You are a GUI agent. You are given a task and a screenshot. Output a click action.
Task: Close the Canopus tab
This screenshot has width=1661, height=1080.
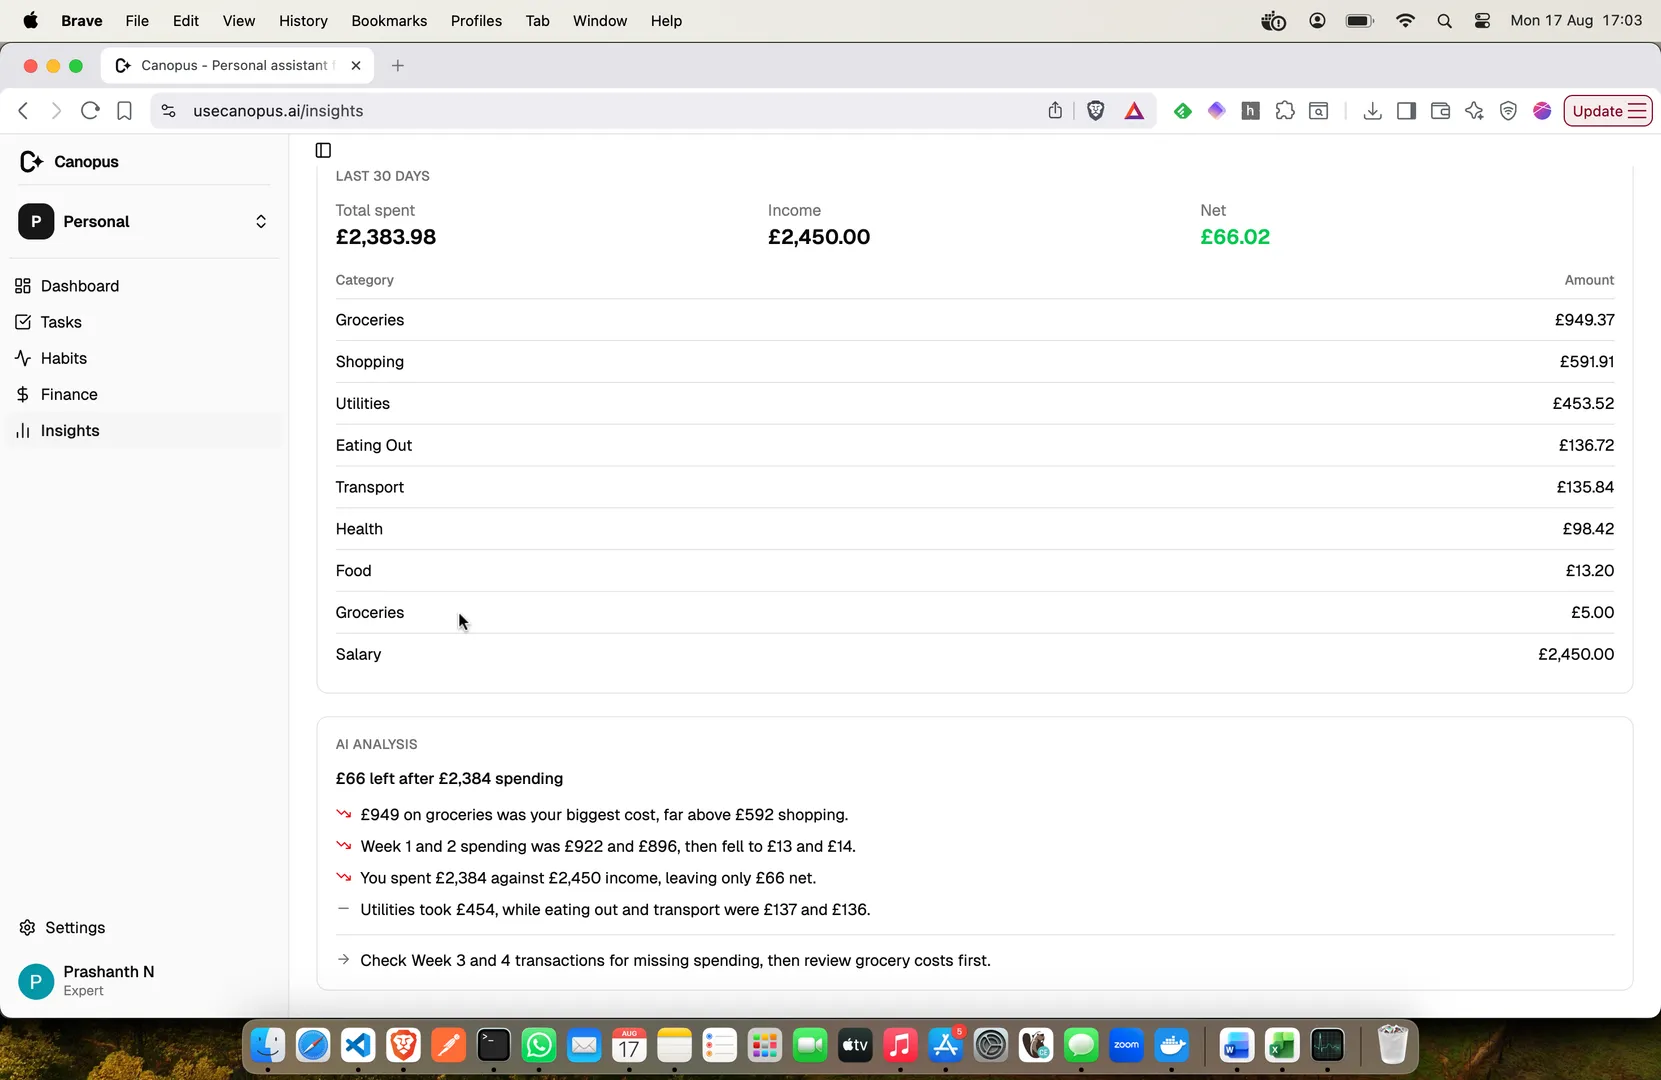[x=356, y=65]
